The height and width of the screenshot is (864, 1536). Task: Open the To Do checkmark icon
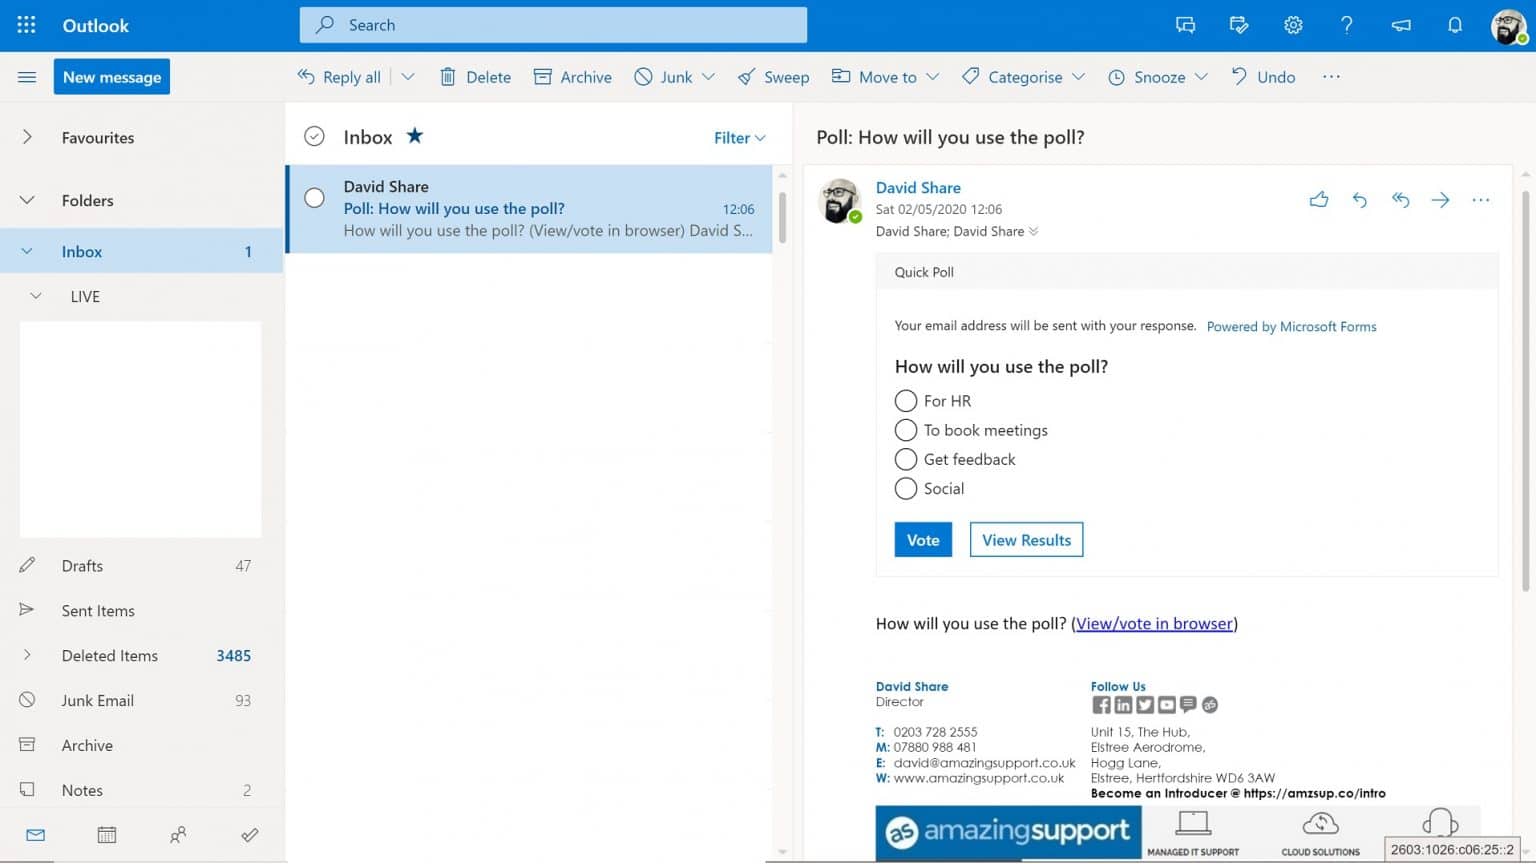pos(250,834)
